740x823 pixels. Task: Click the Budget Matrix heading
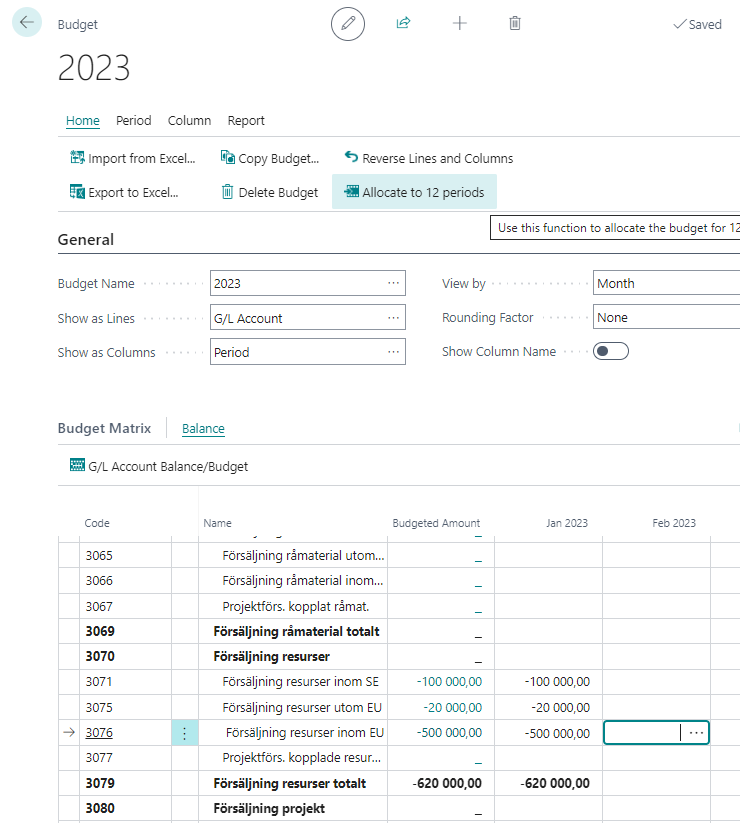point(104,428)
